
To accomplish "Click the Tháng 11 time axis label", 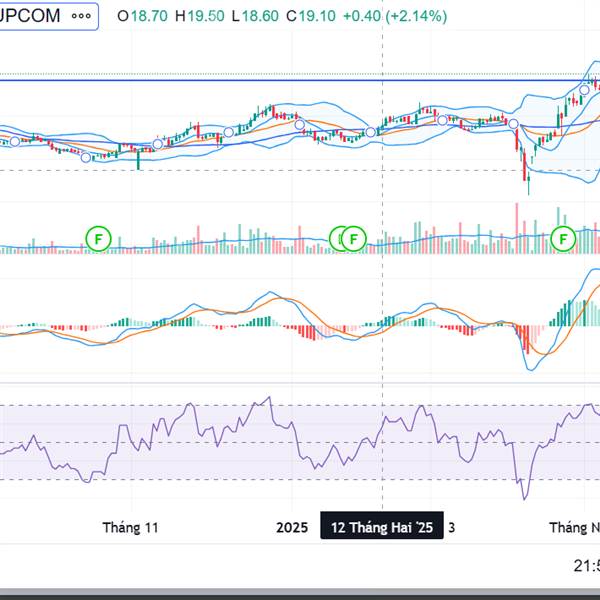I will 130,527.
